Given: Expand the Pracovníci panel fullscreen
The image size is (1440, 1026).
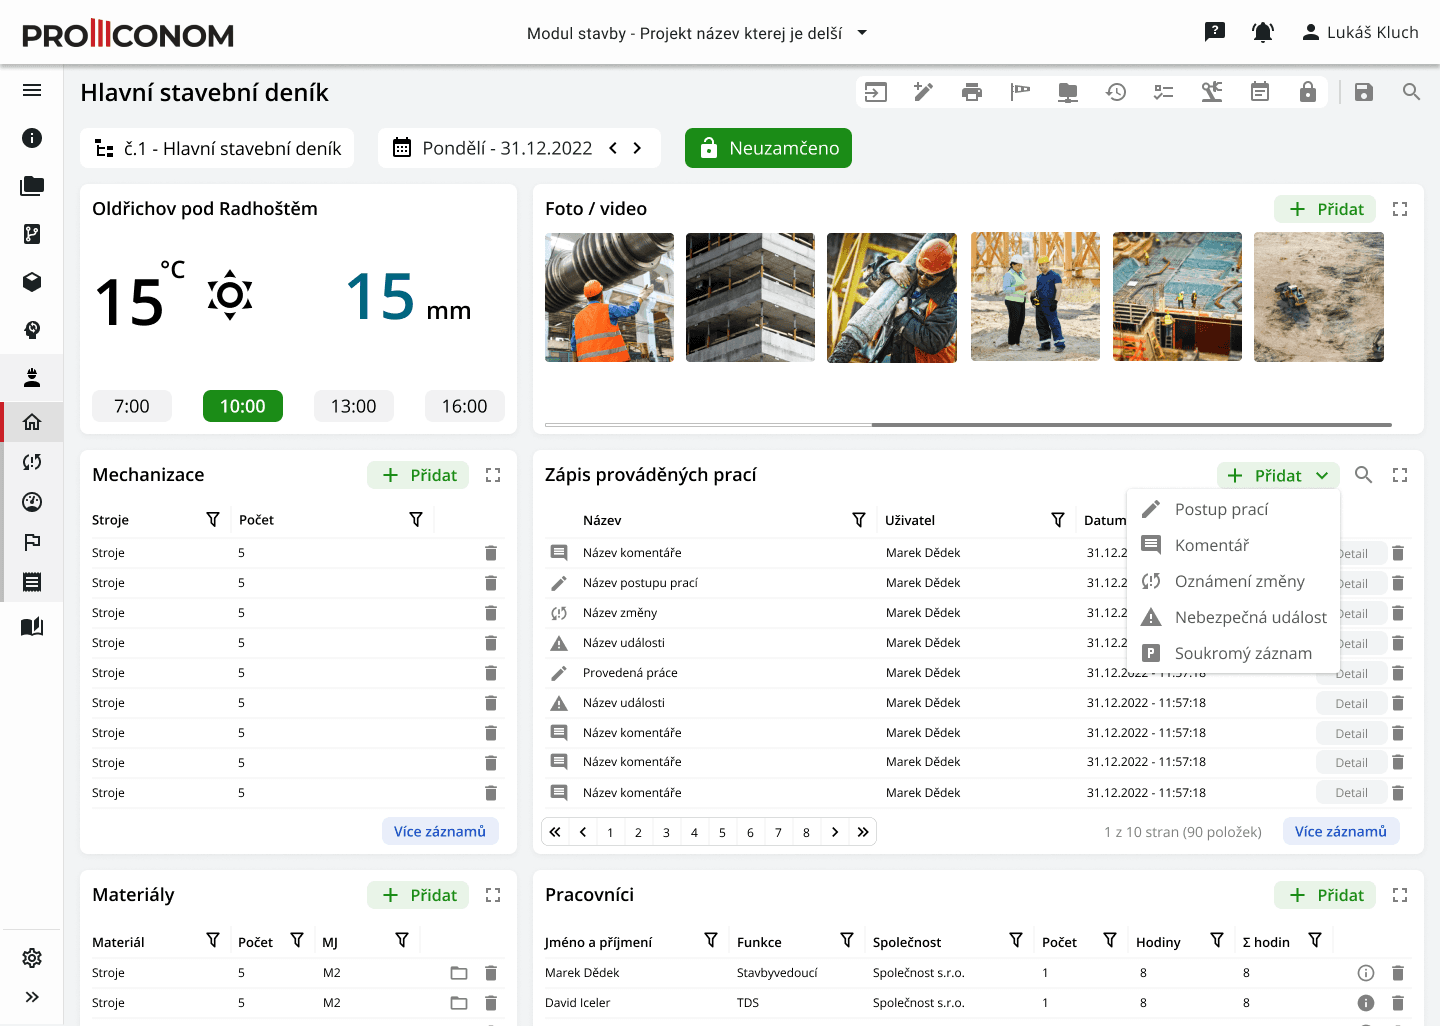Looking at the screenshot, I should pyautogui.click(x=1400, y=895).
